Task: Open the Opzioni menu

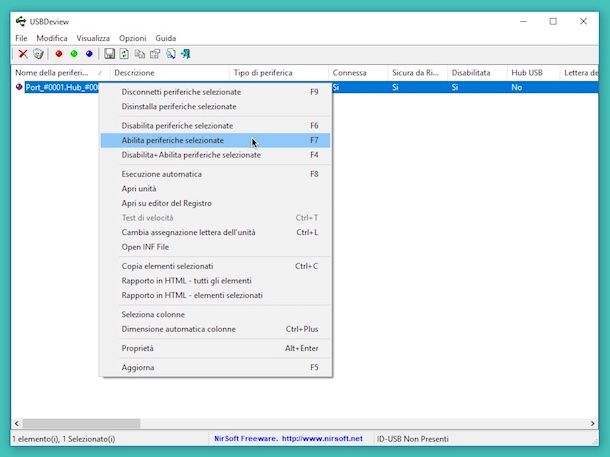Action: [133, 38]
